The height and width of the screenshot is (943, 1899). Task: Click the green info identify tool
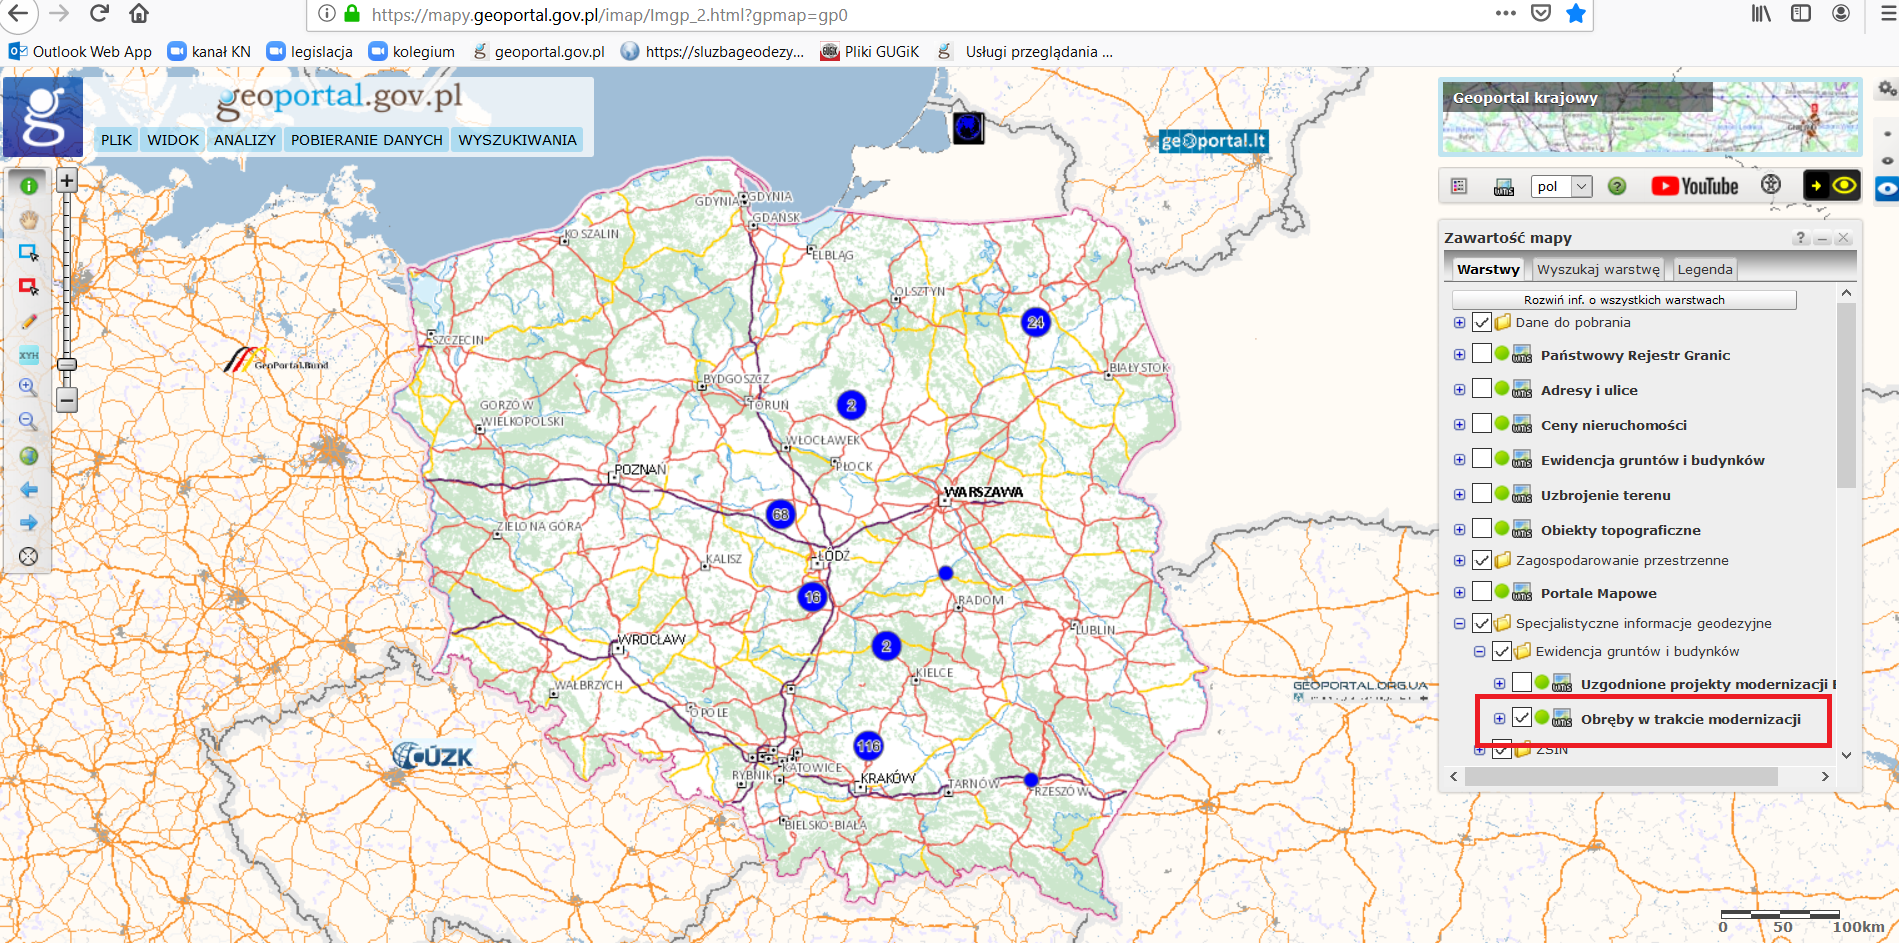tap(28, 185)
